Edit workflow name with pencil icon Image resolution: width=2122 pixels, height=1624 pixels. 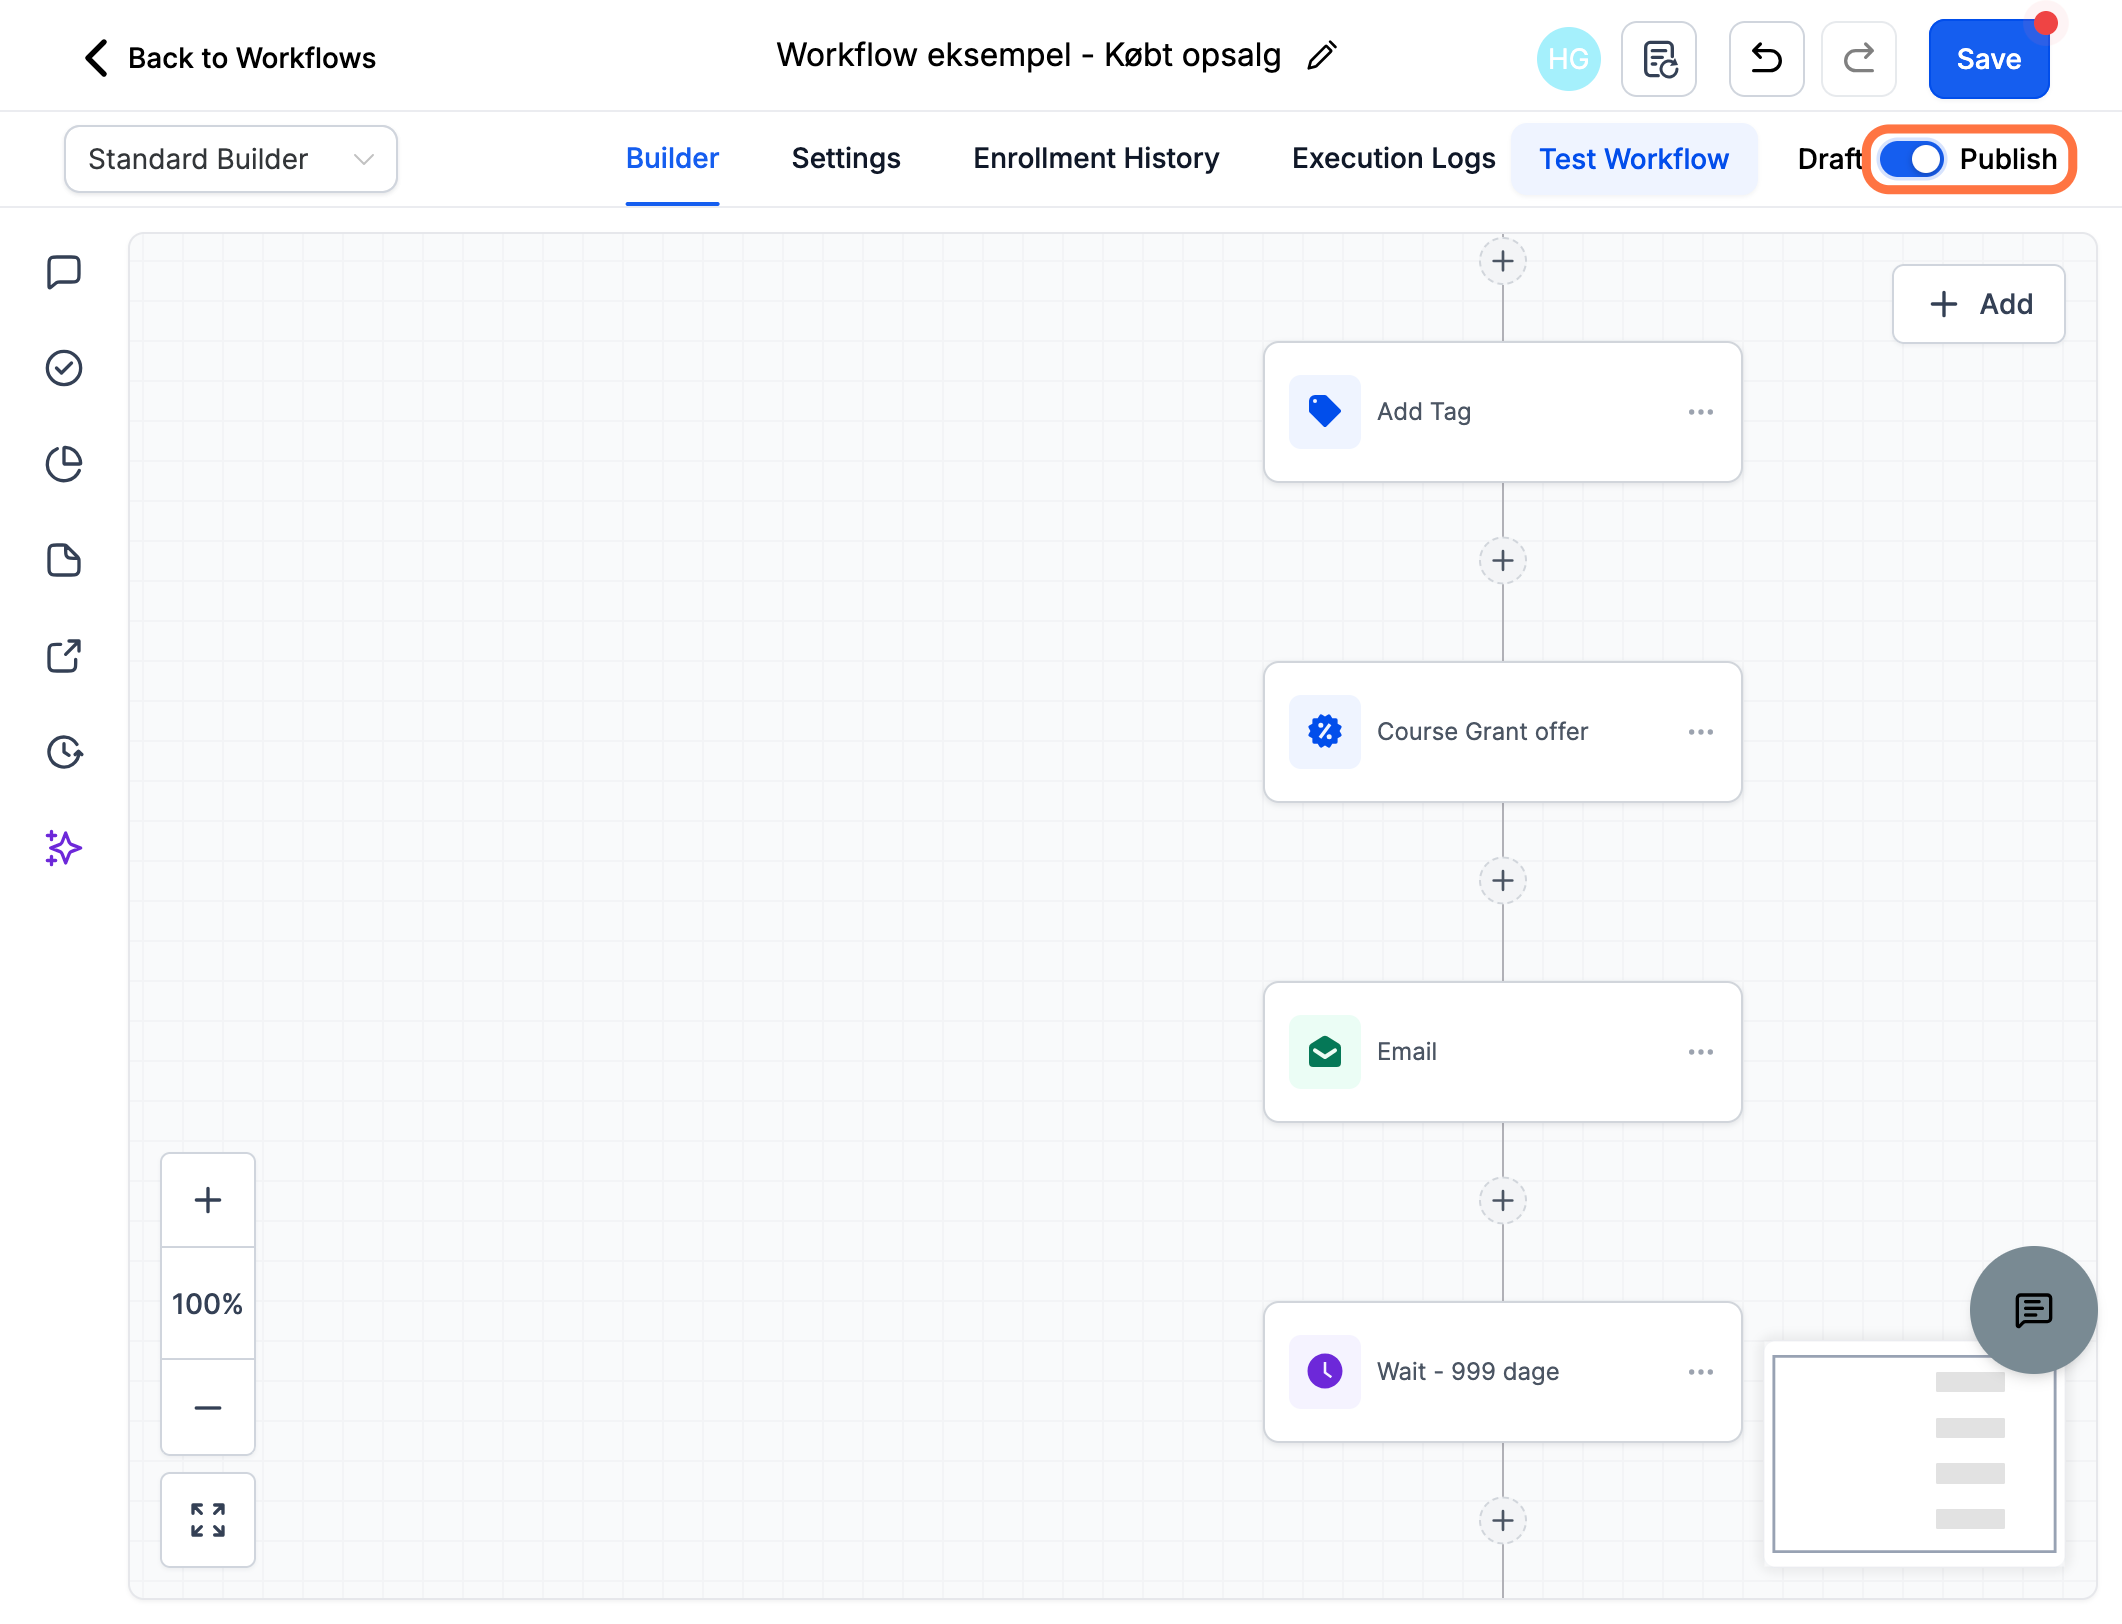coord(1322,56)
